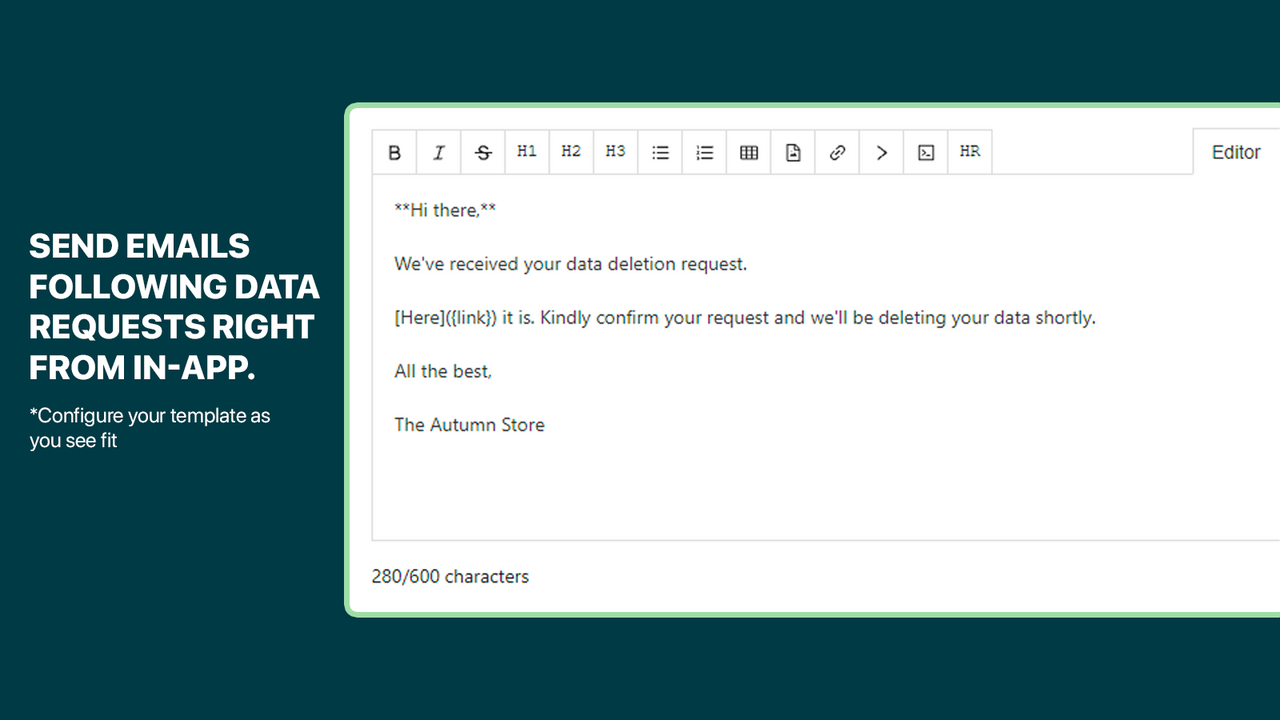Image resolution: width=1280 pixels, height=720 pixels.
Task: Insert an H1 heading
Action: tap(527, 152)
